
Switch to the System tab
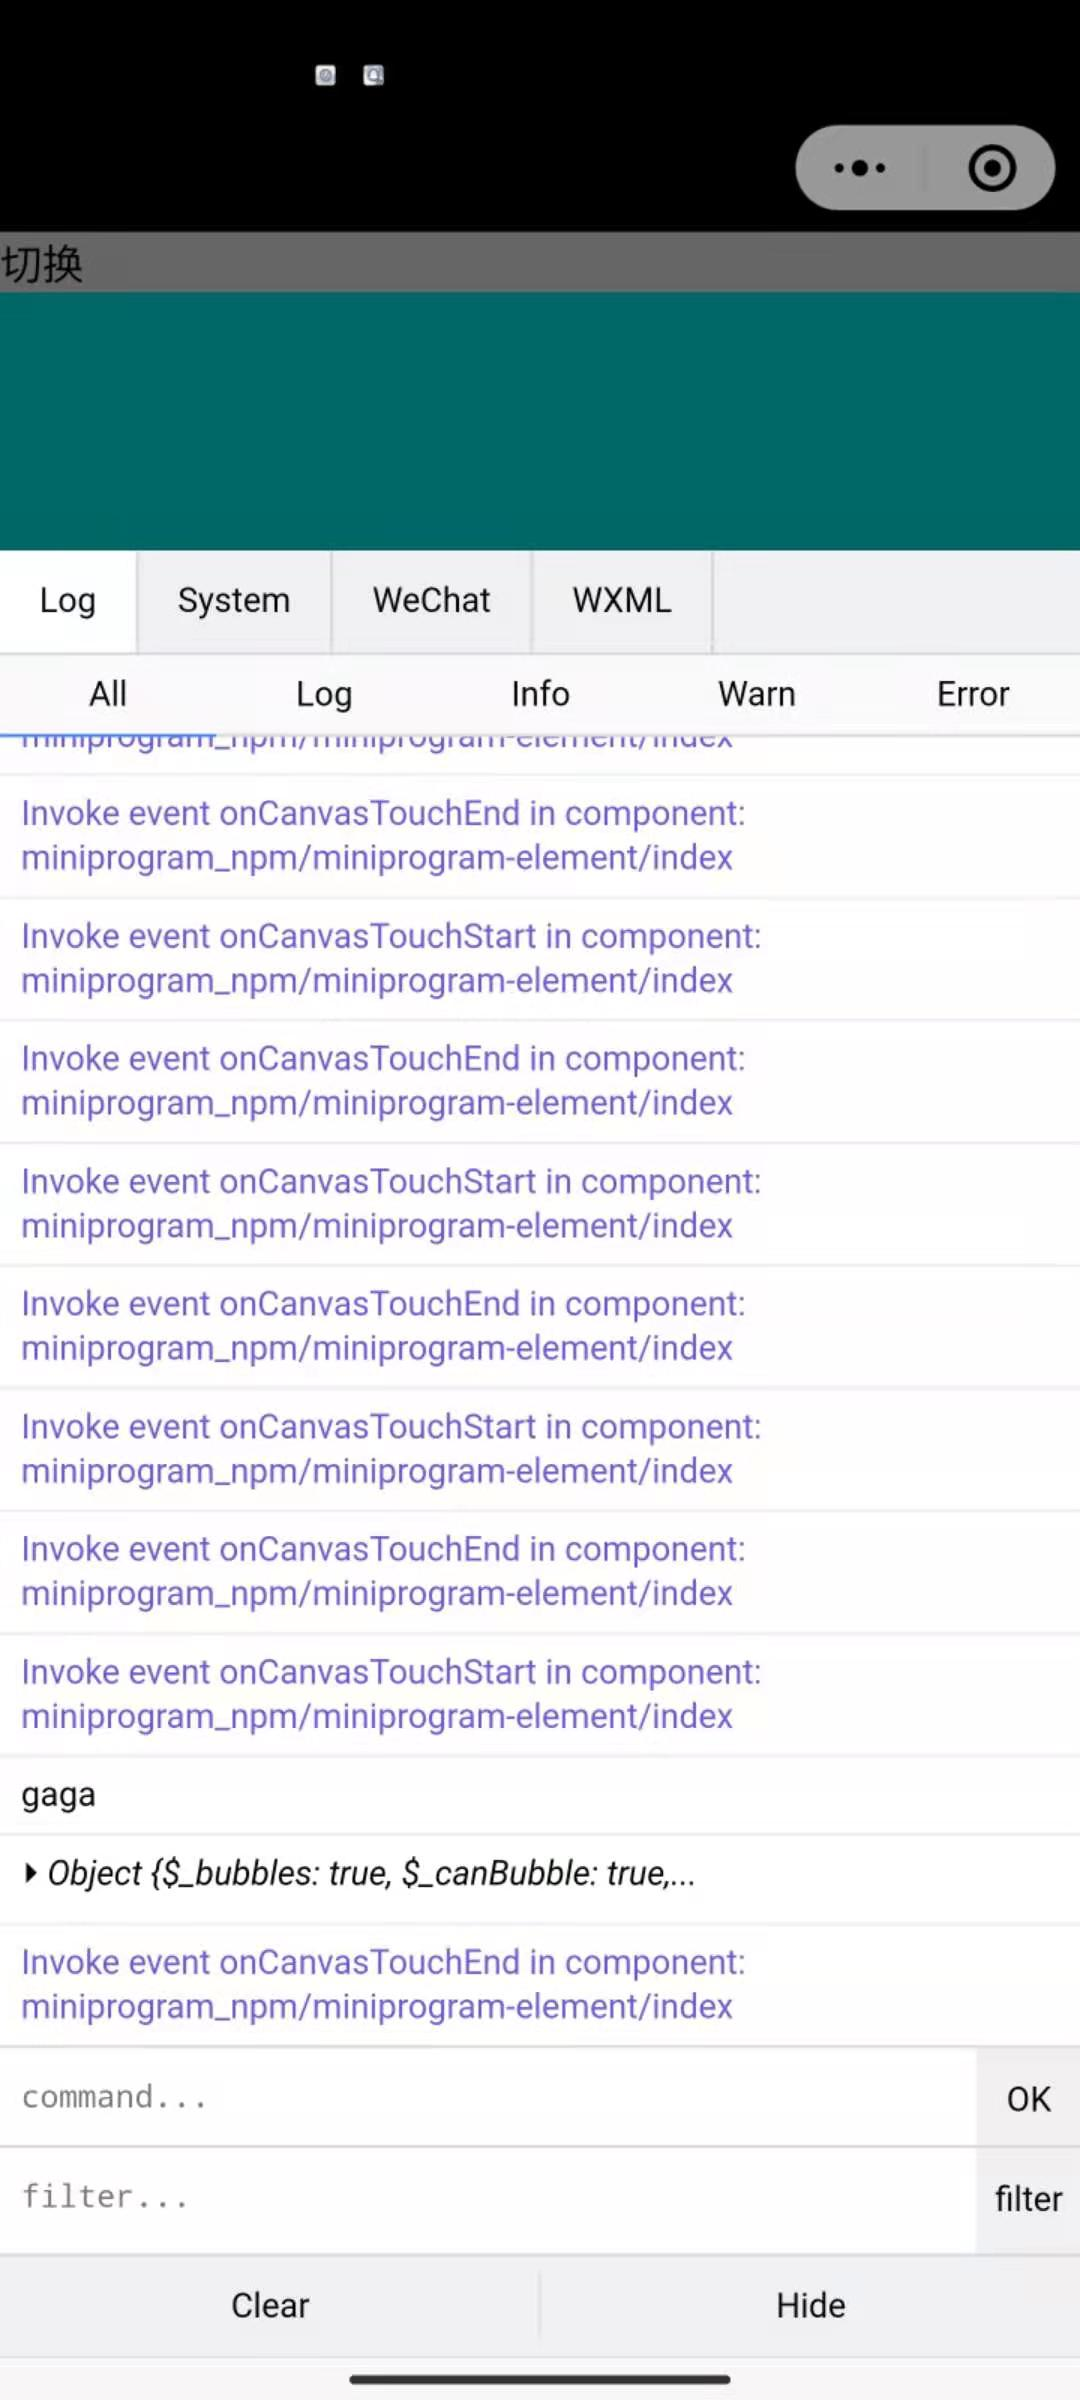(233, 600)
